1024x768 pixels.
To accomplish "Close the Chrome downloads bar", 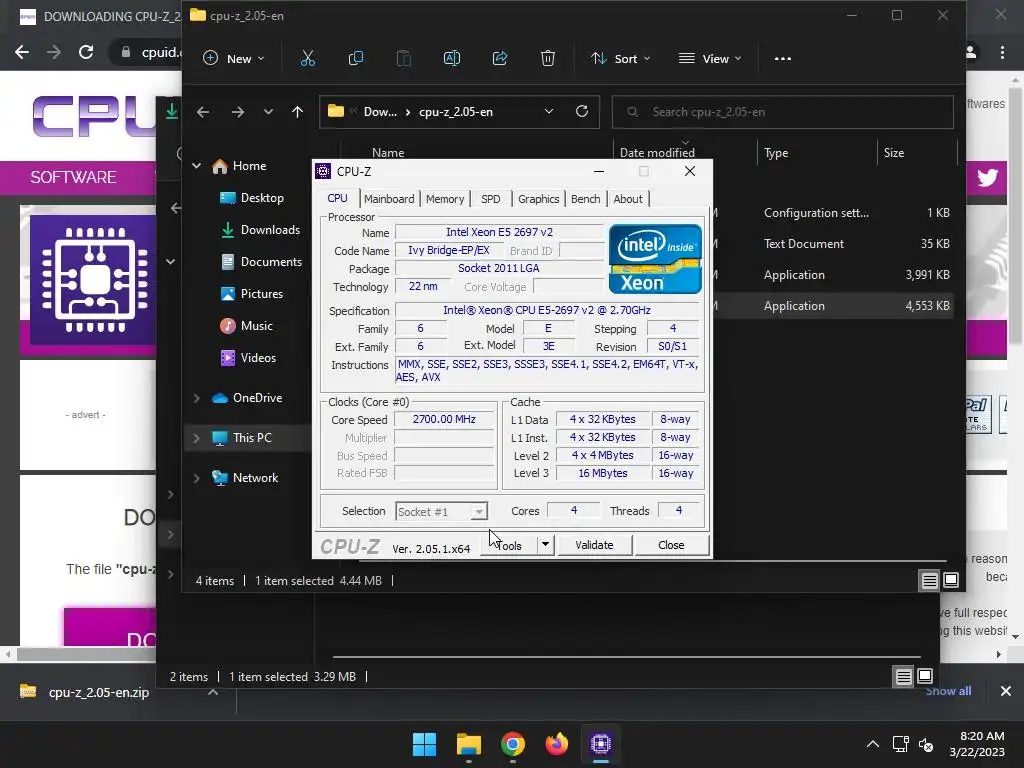I will coord(1006,691).
